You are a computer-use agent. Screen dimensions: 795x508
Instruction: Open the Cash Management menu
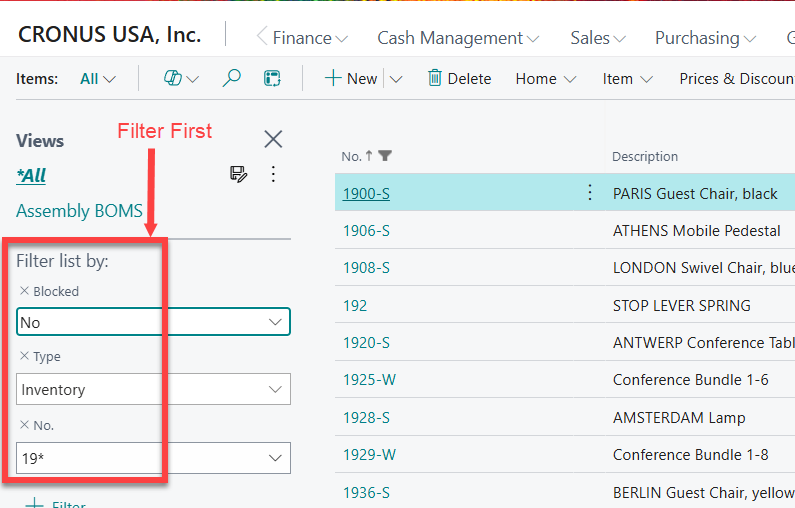(458, 38)
